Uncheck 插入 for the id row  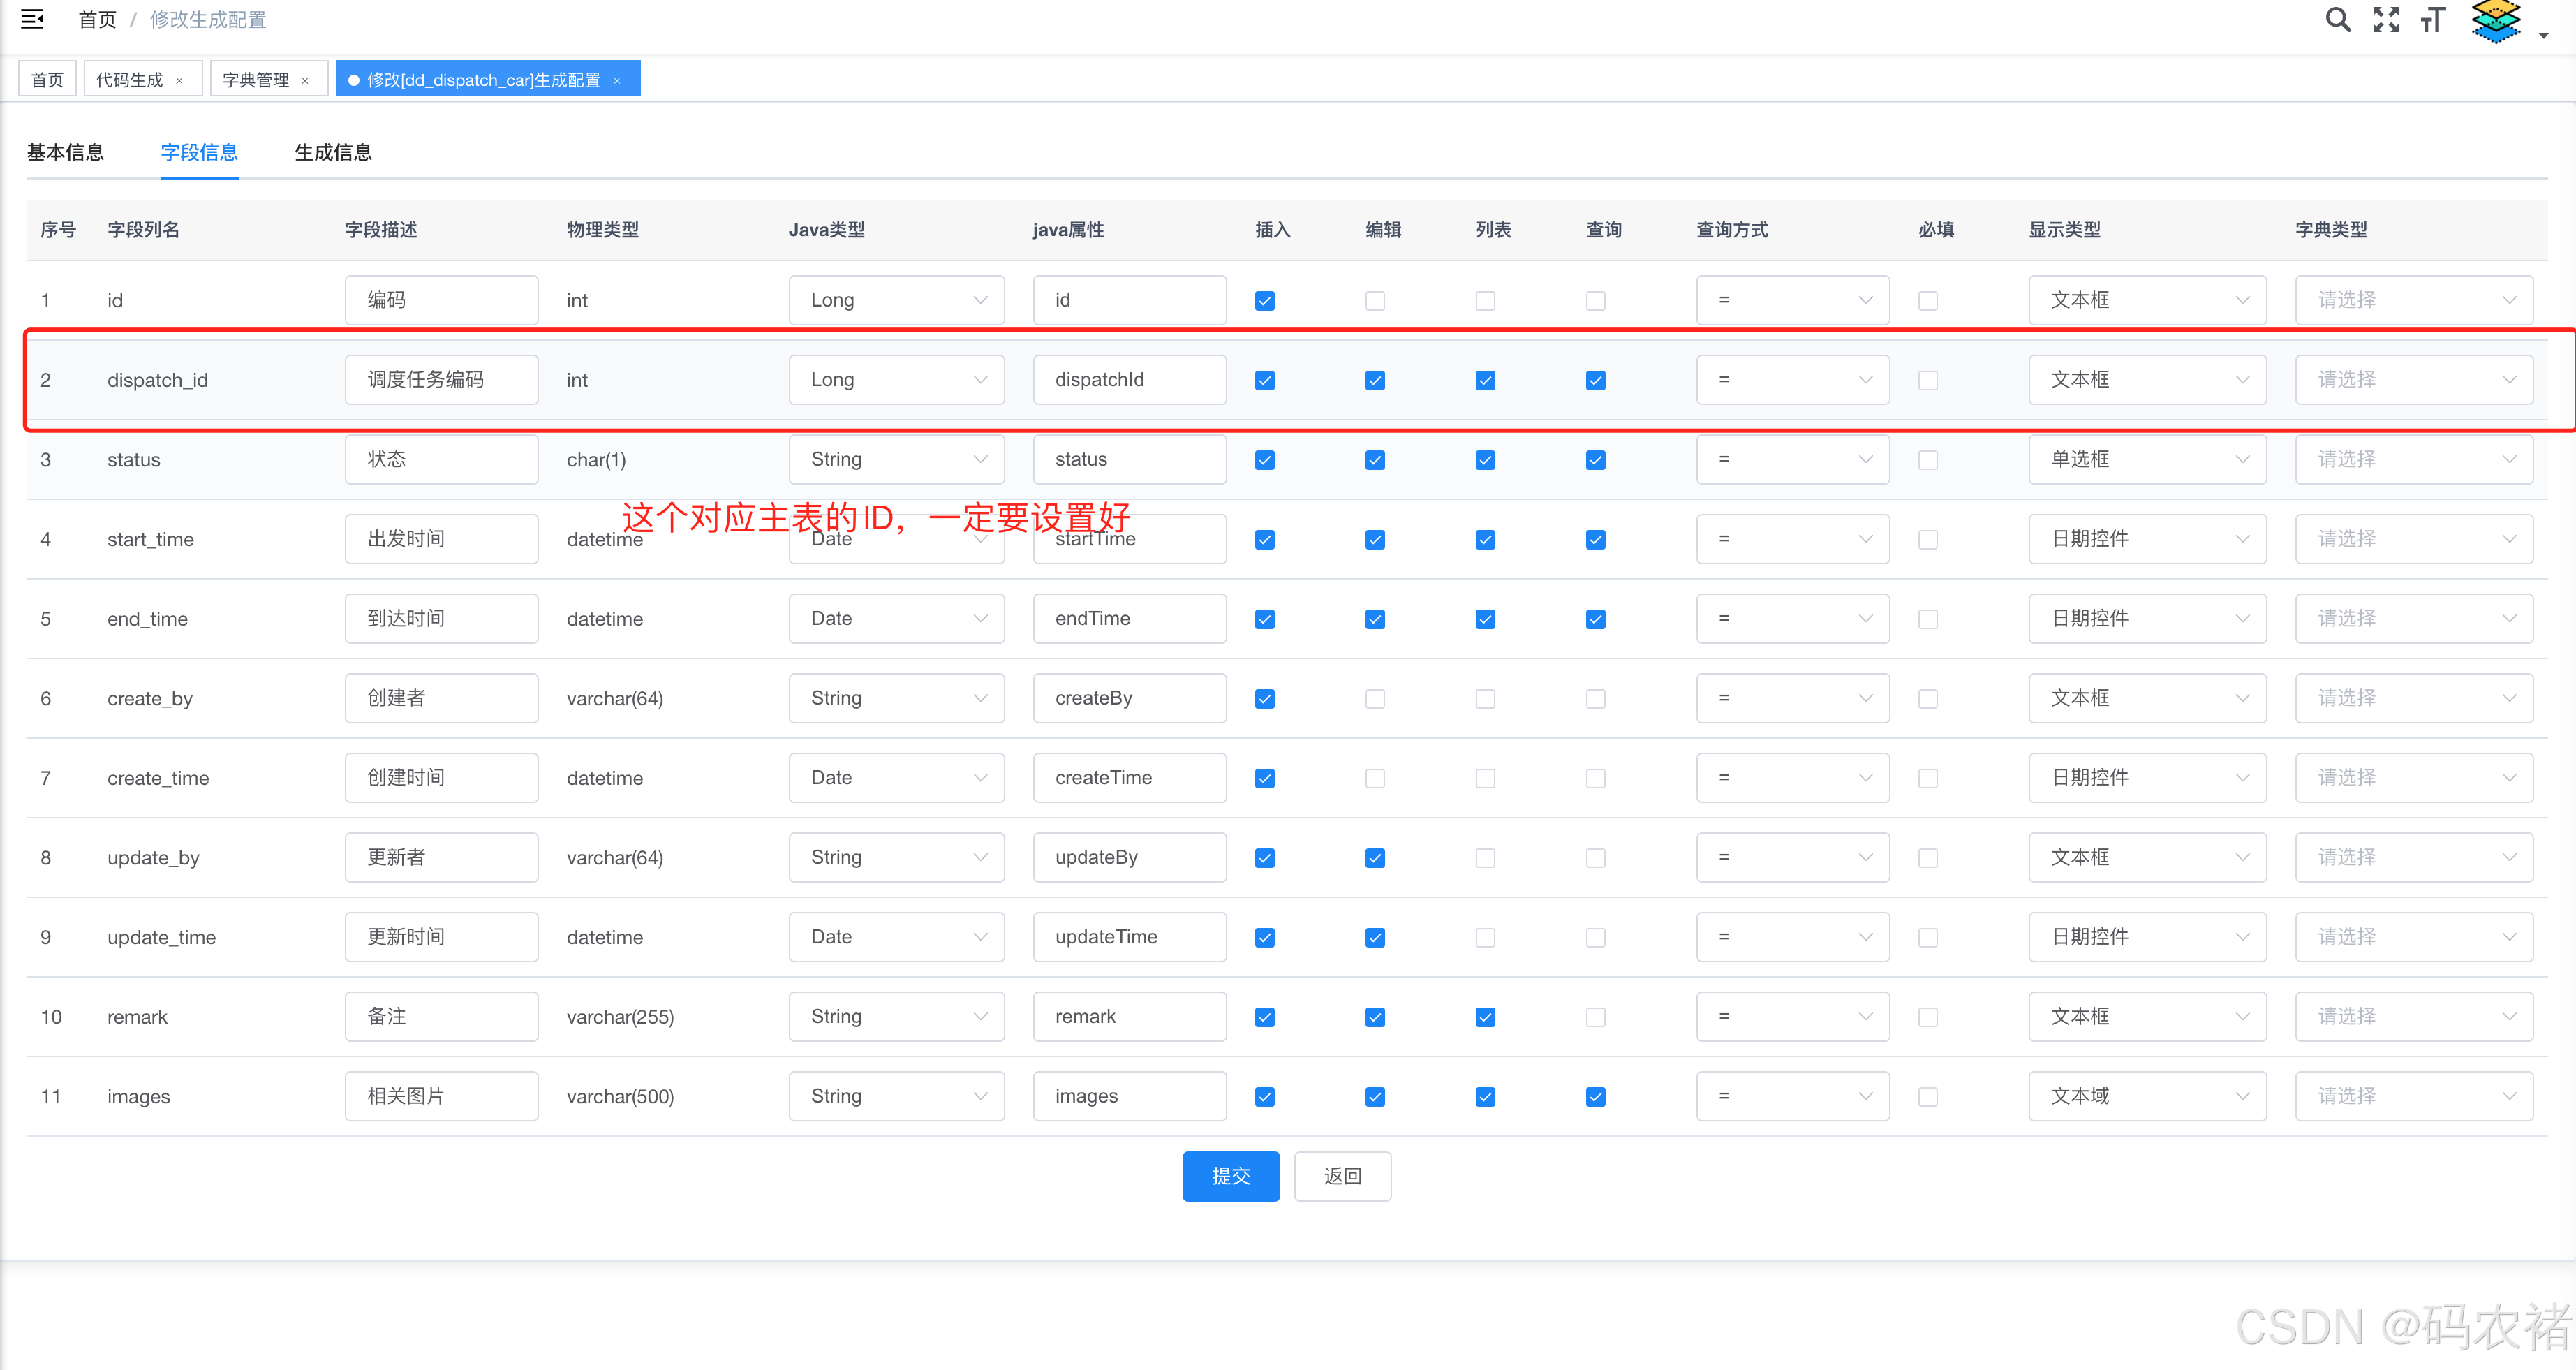click(1265, 301)
